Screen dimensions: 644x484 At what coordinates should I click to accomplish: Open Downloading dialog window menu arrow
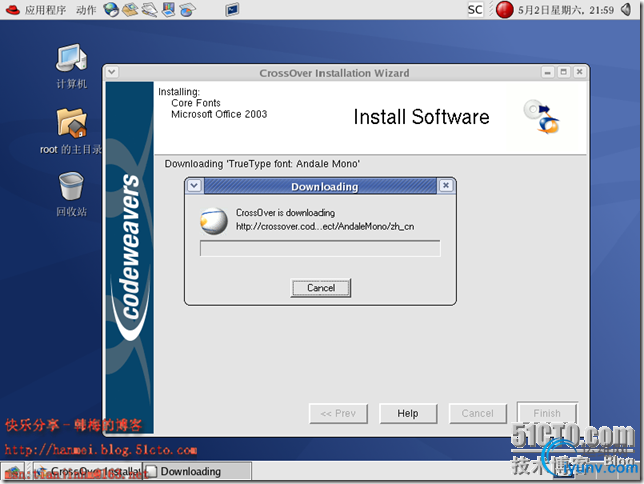coord(194,186)
